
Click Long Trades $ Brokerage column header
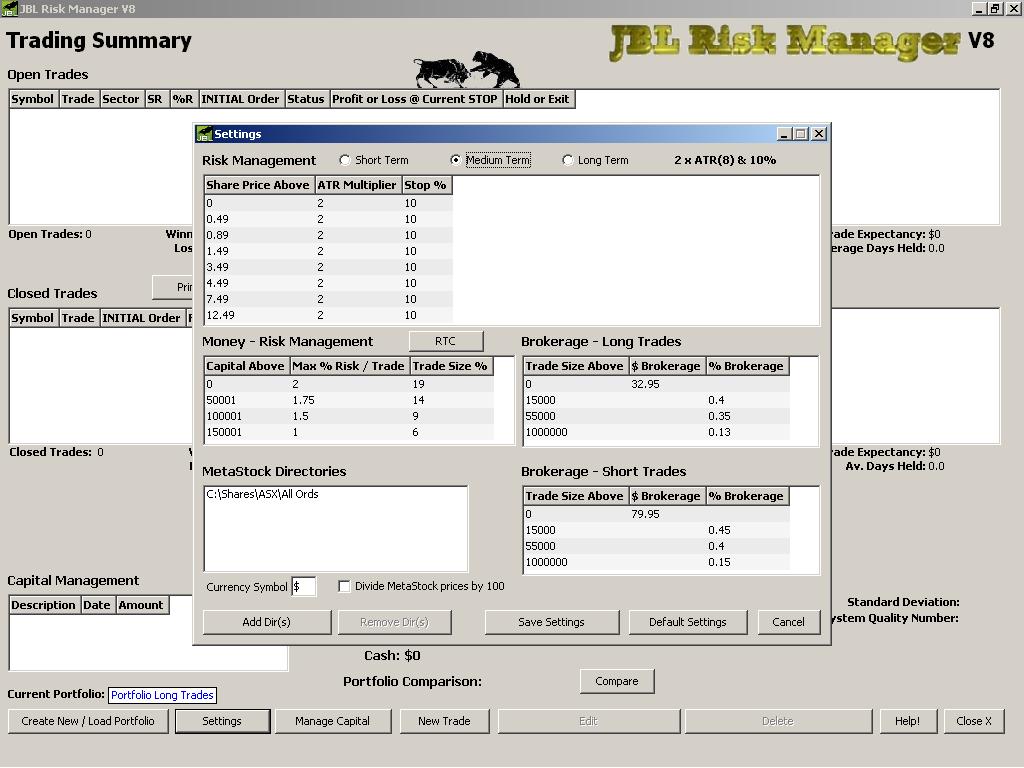(x=667, y=366)
